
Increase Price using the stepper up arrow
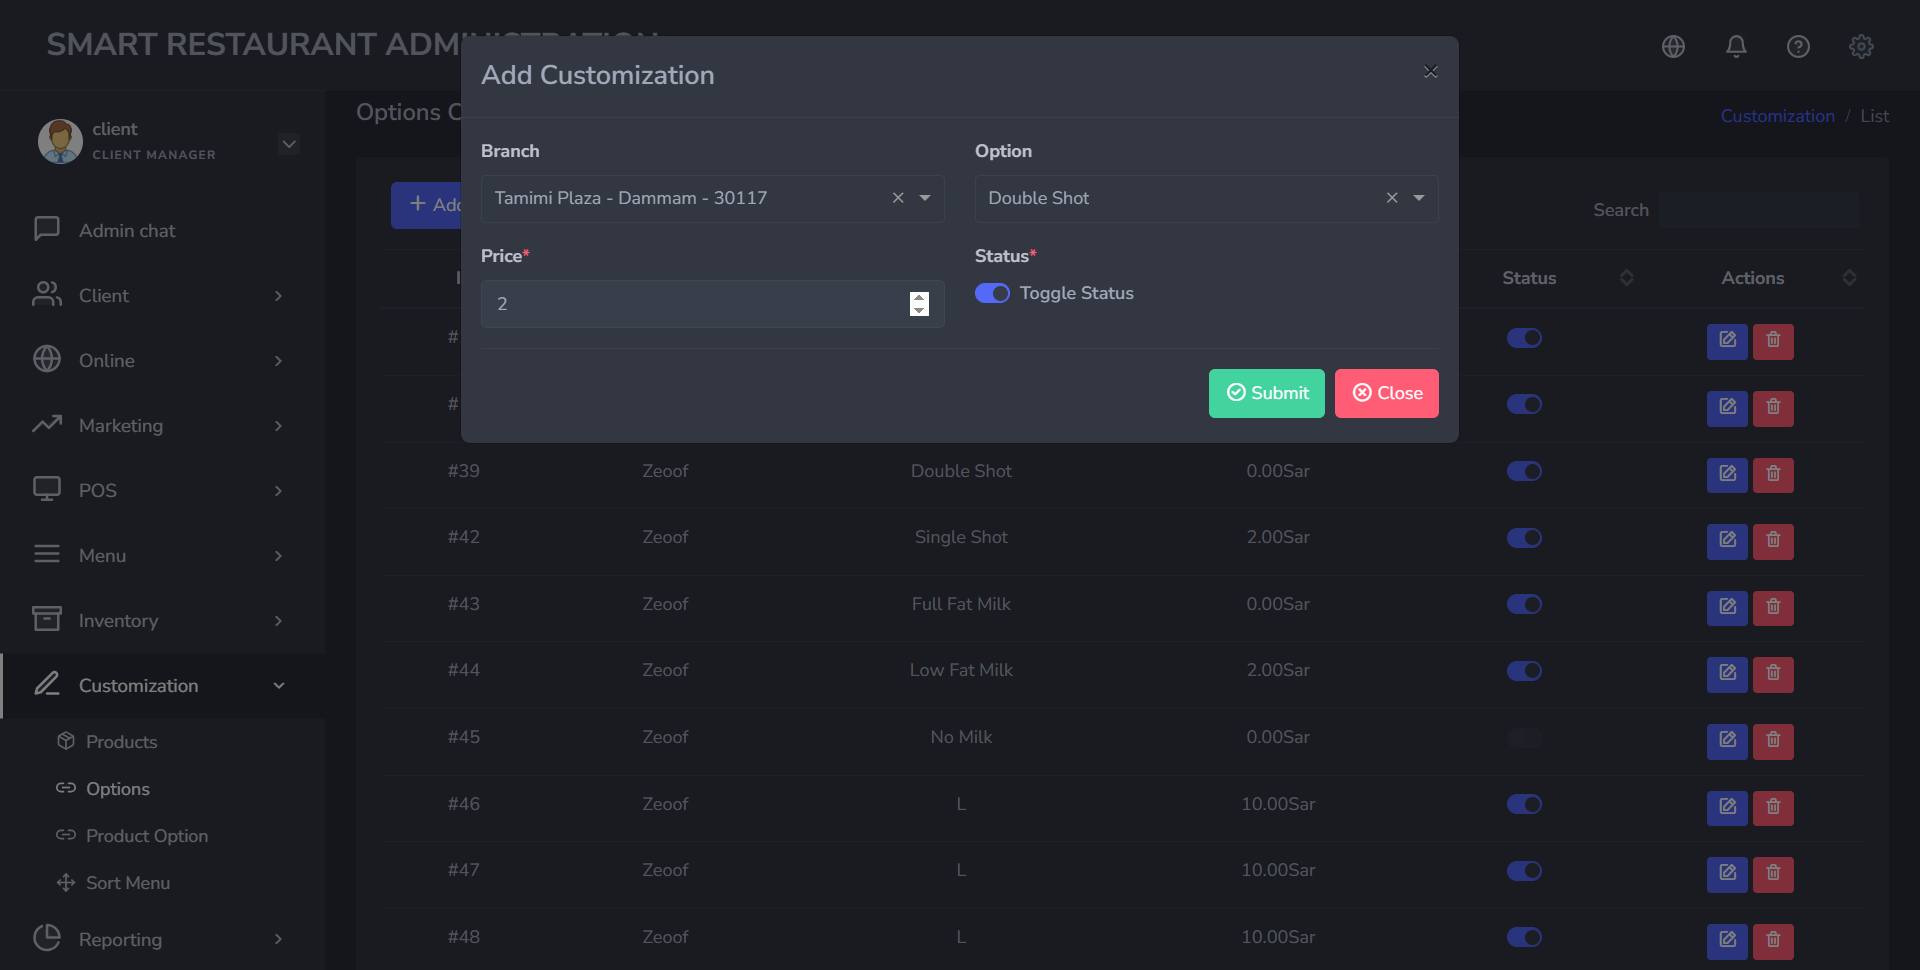coord(919,298)
